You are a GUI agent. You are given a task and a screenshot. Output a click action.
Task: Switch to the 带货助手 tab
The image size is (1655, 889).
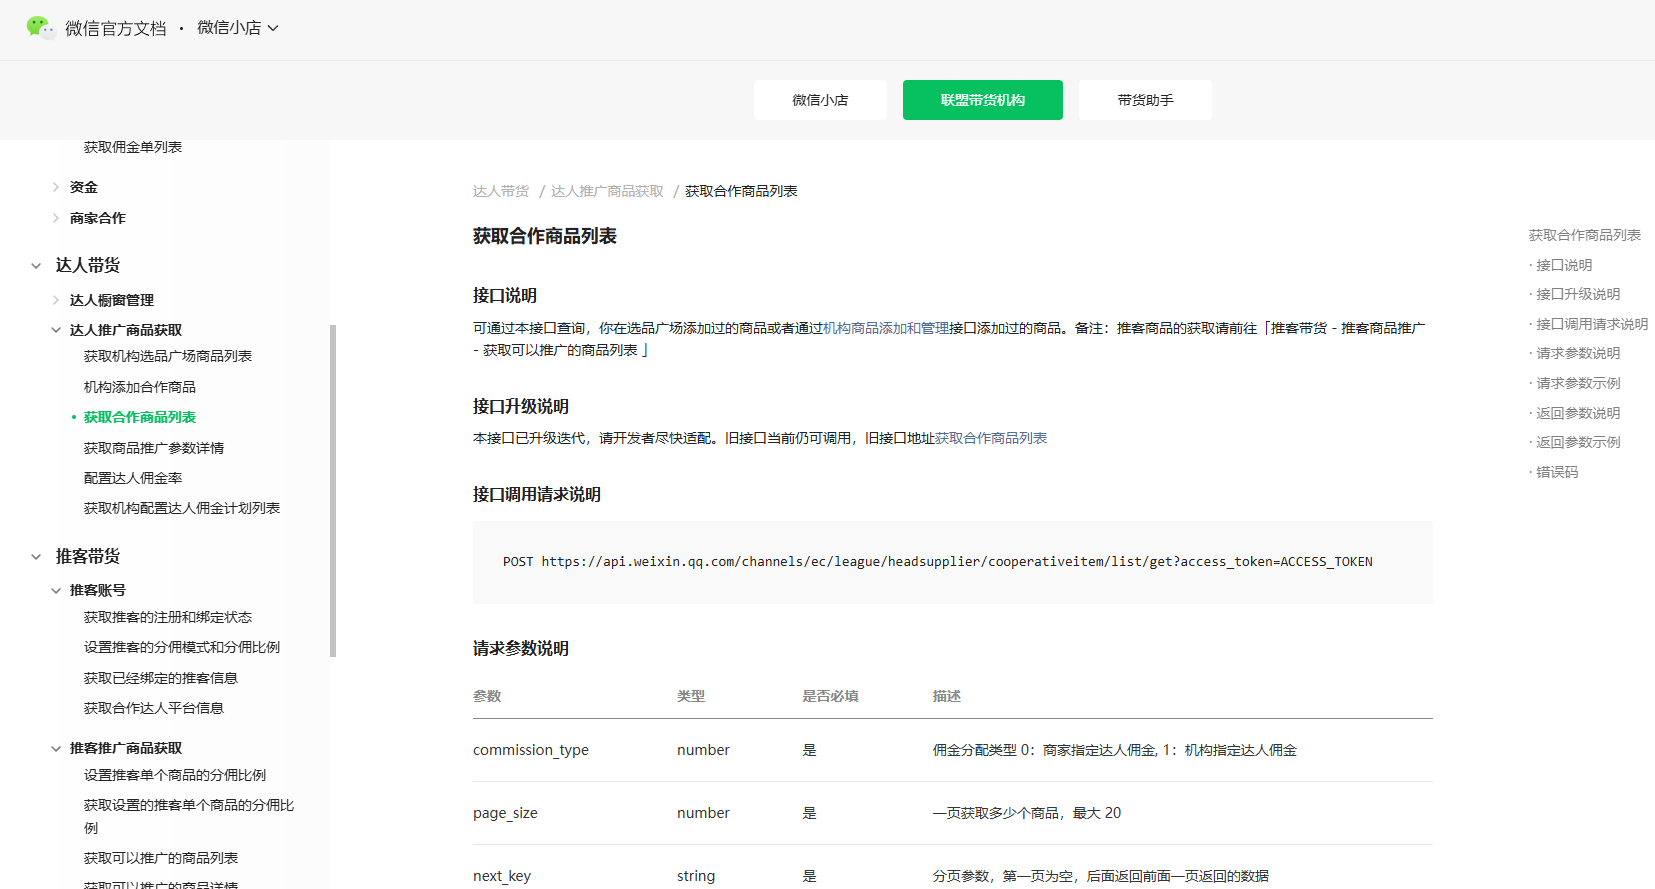coord(1145,100)
